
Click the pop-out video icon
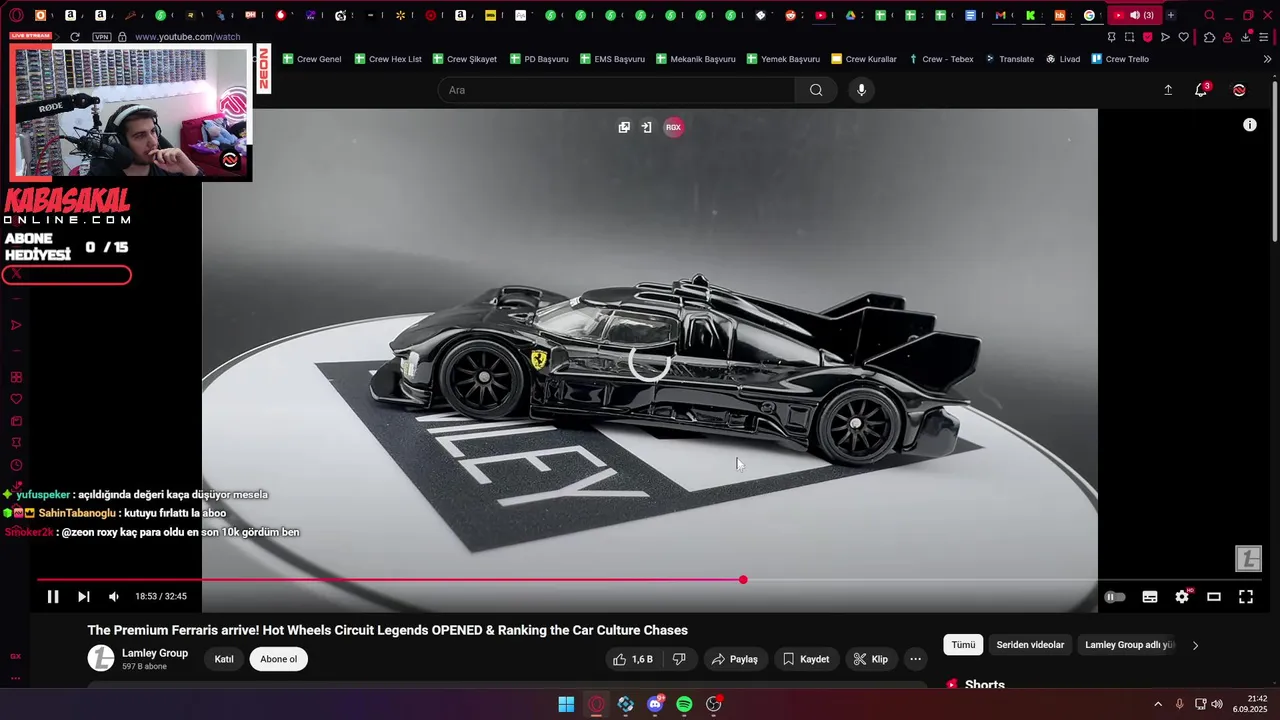624,127
